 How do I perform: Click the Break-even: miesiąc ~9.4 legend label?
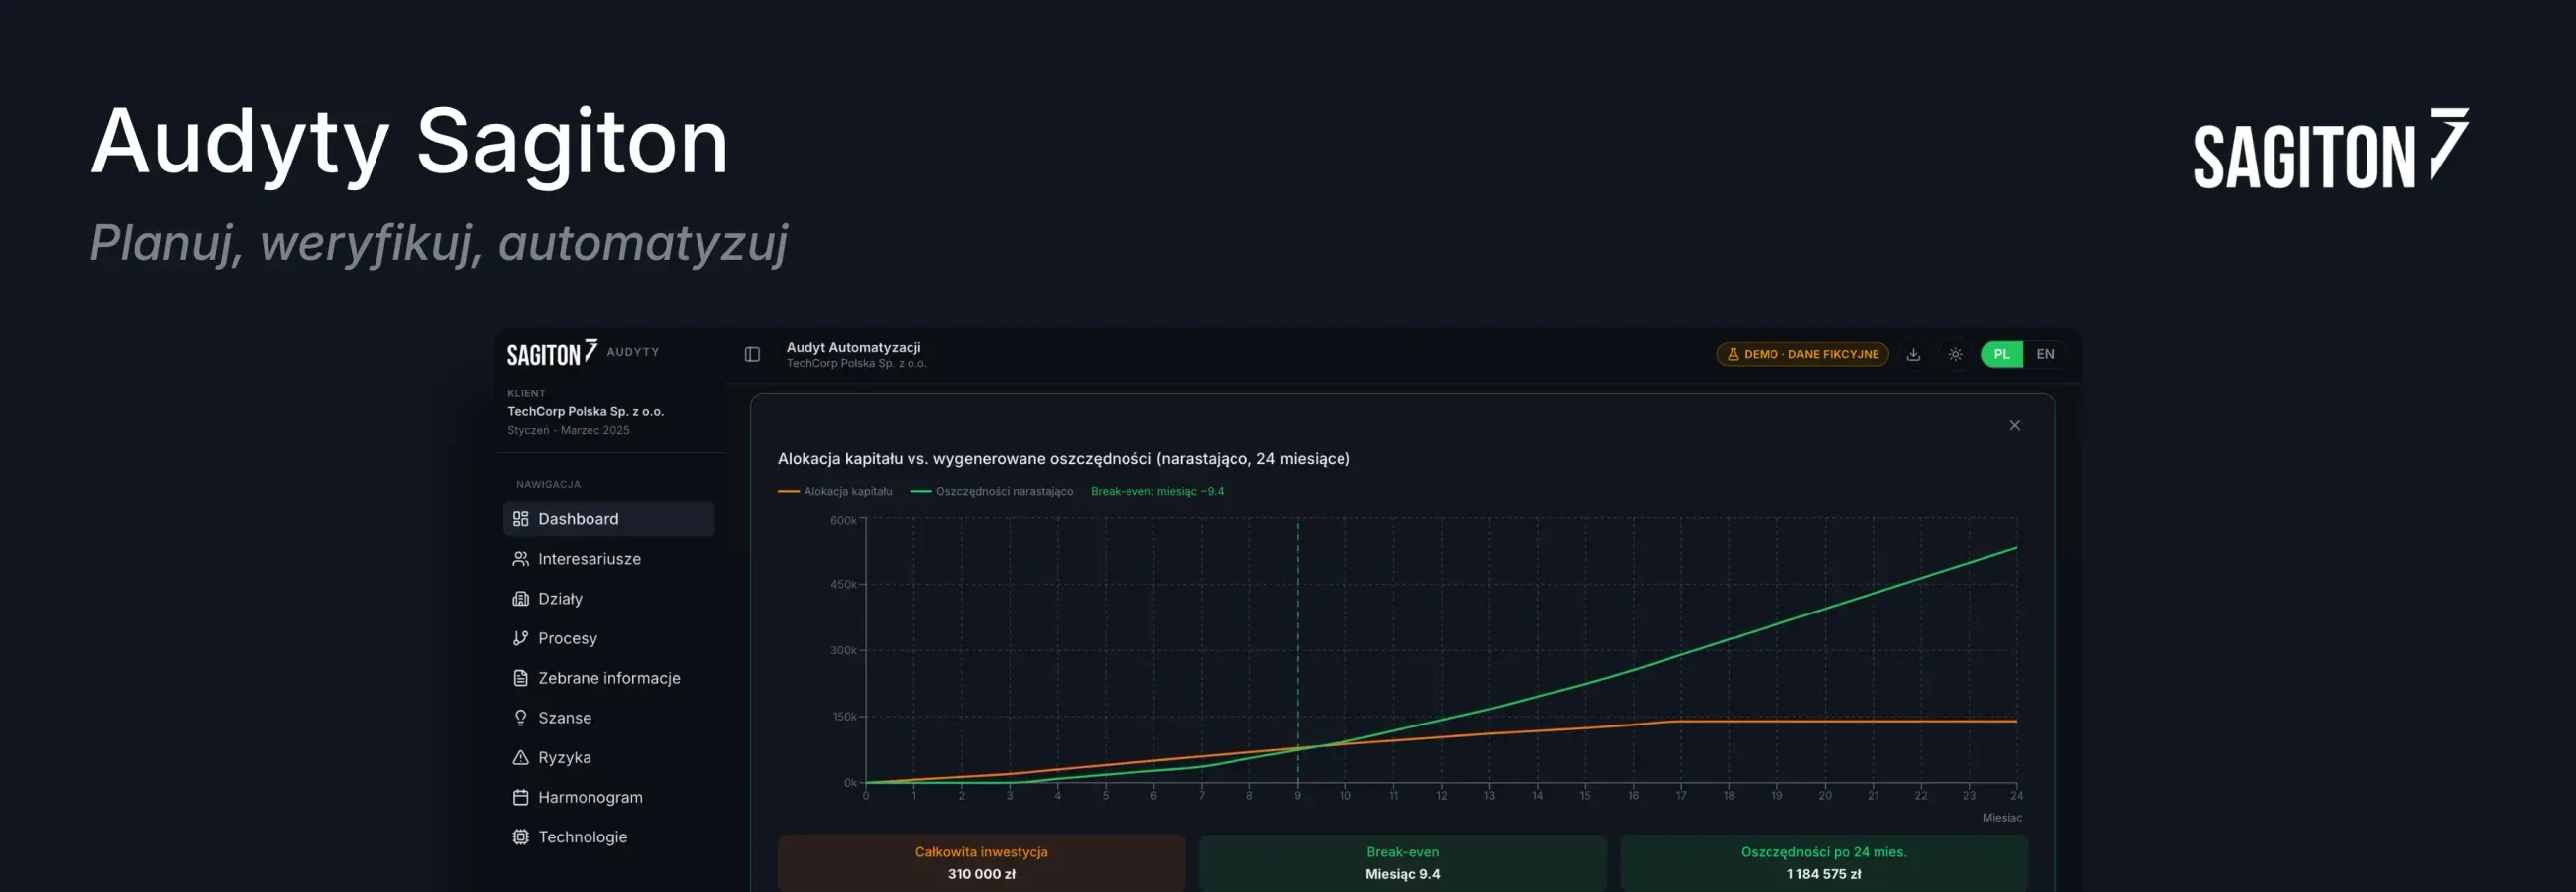(x=1157, y=491)
